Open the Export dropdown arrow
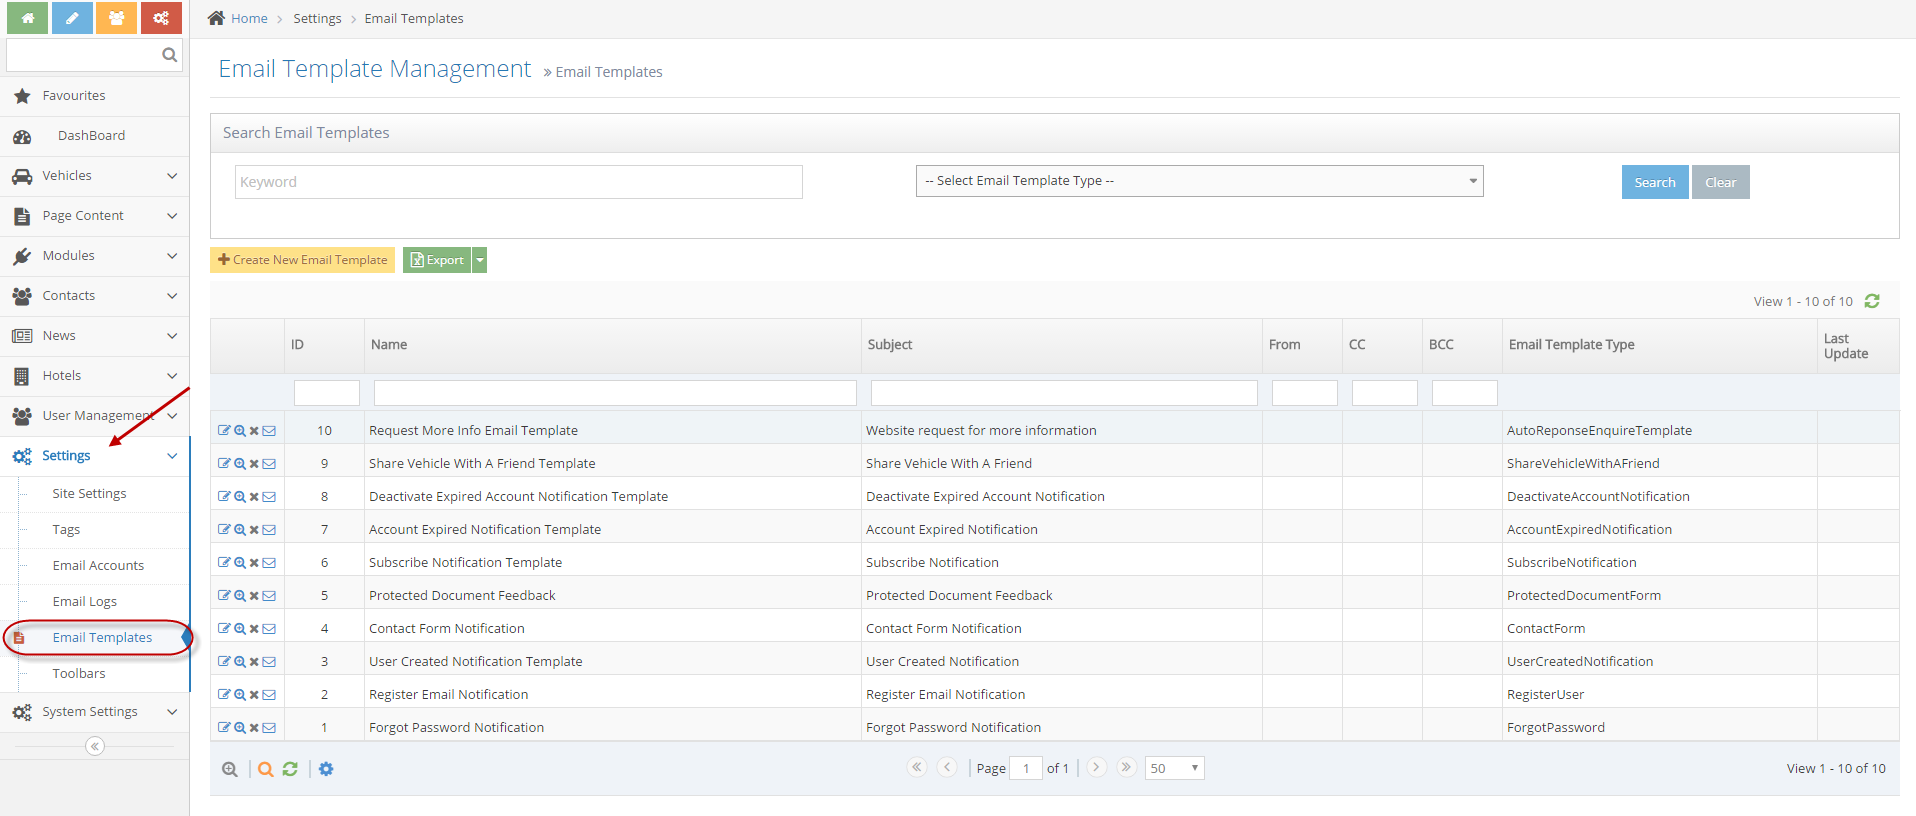The height and width of the screenshot is (816, 1916). tap(480, 260)
